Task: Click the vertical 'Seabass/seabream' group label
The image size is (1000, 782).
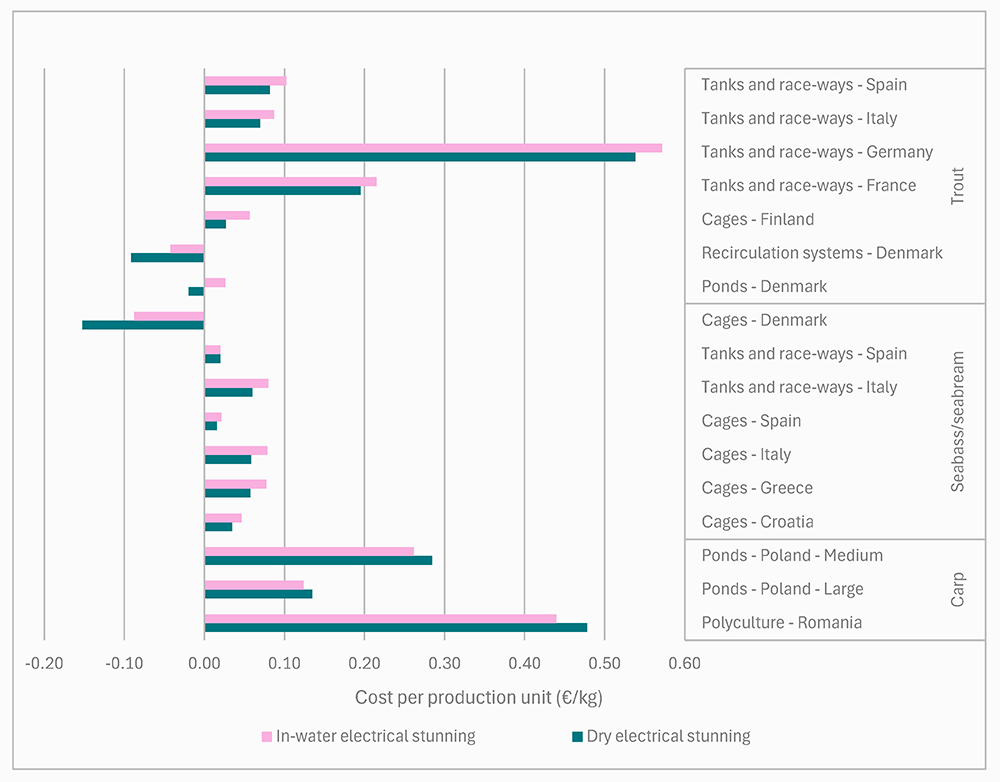Action: point(958,421)
